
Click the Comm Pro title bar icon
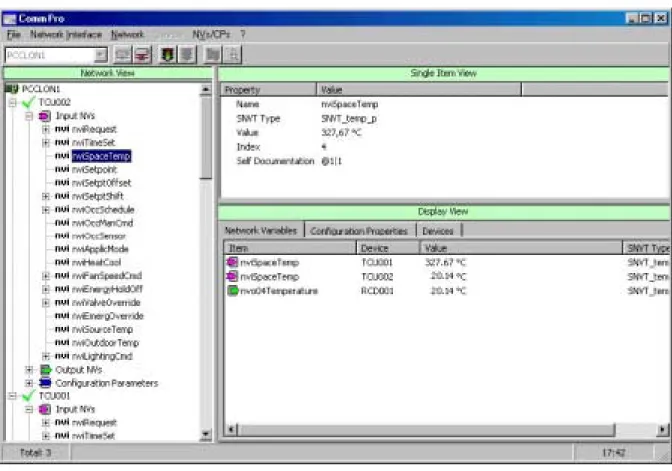(9, 19)
